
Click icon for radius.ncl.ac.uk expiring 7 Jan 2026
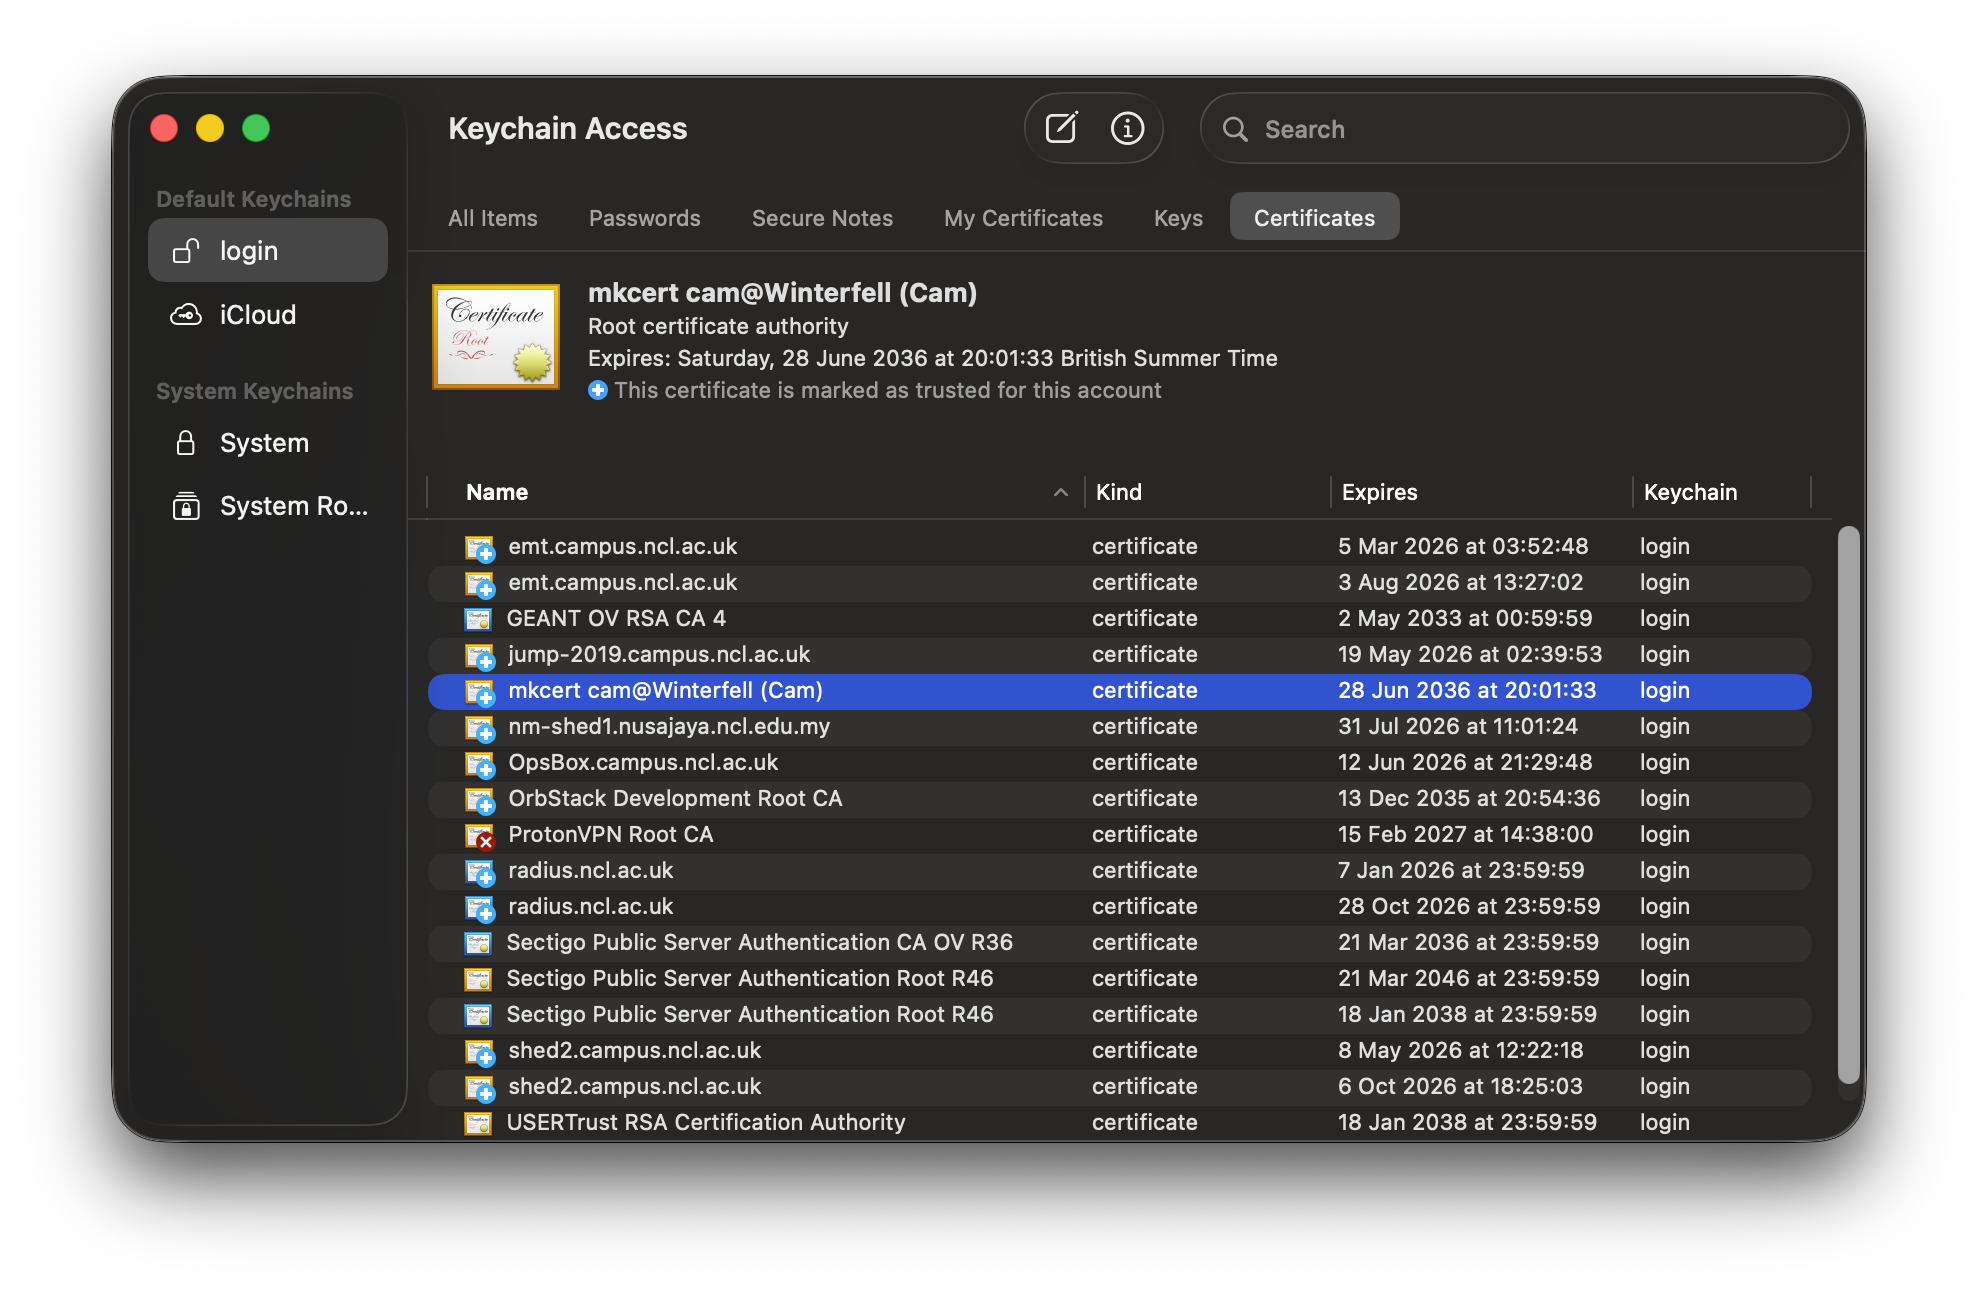[x=480, y=872]
